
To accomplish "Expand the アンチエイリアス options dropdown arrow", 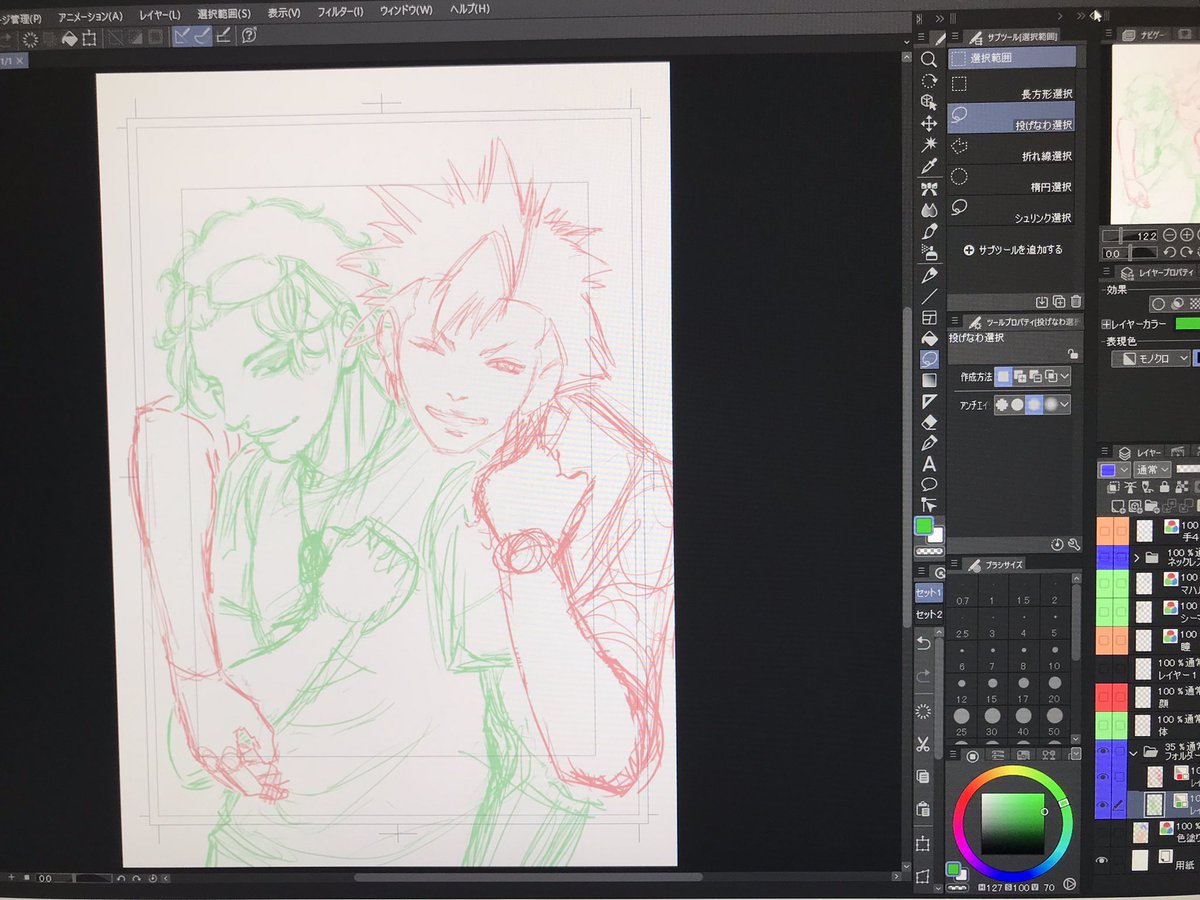I will click(1064, 404).
